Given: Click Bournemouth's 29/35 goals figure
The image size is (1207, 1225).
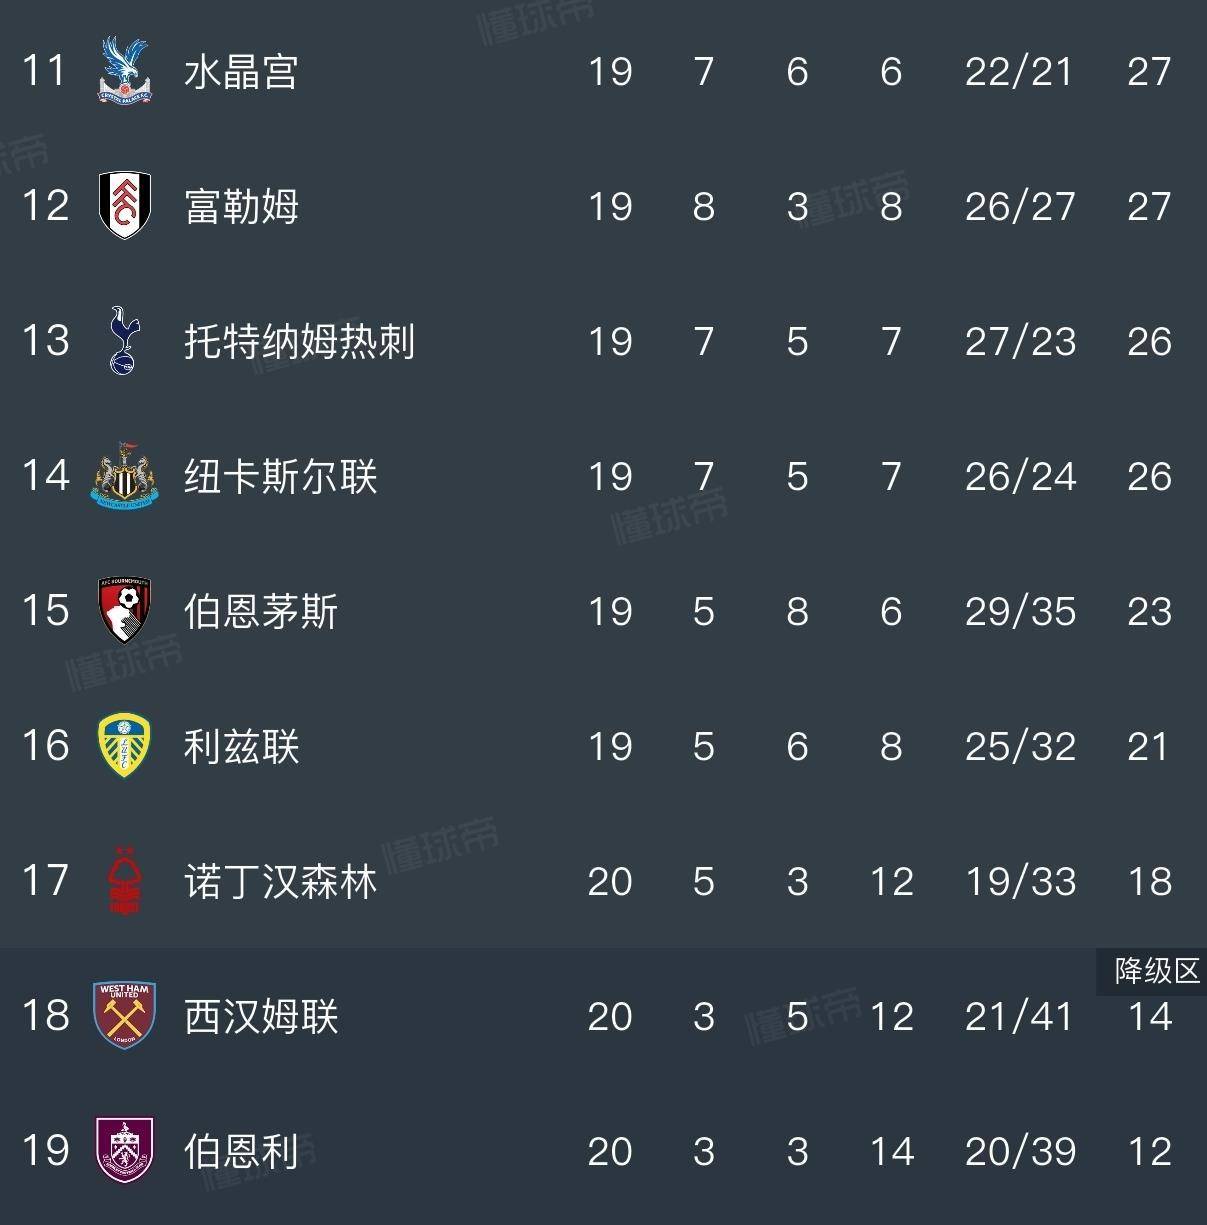Looking at the screenshot, I should 1020,611.
